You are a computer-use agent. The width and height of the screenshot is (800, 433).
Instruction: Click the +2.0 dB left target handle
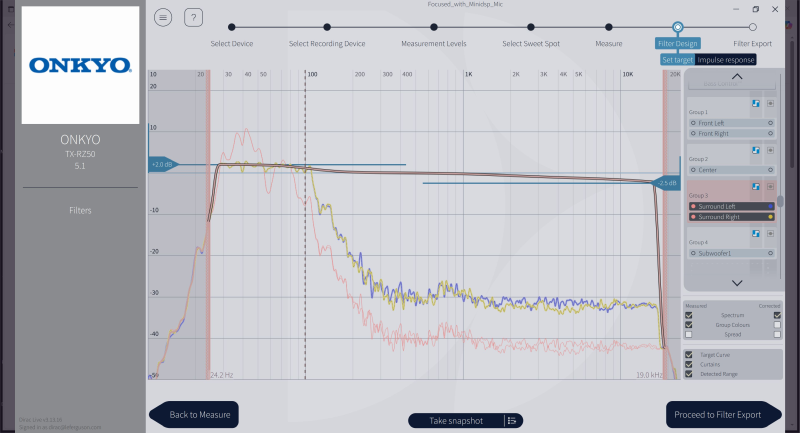coord(162,164)
